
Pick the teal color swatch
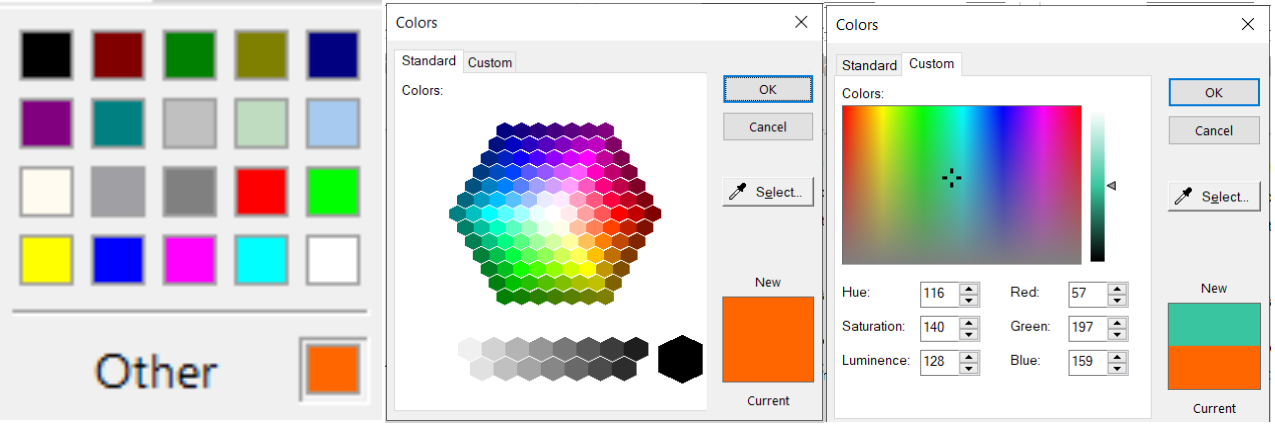pyautogui.click(x=118, y=123)
